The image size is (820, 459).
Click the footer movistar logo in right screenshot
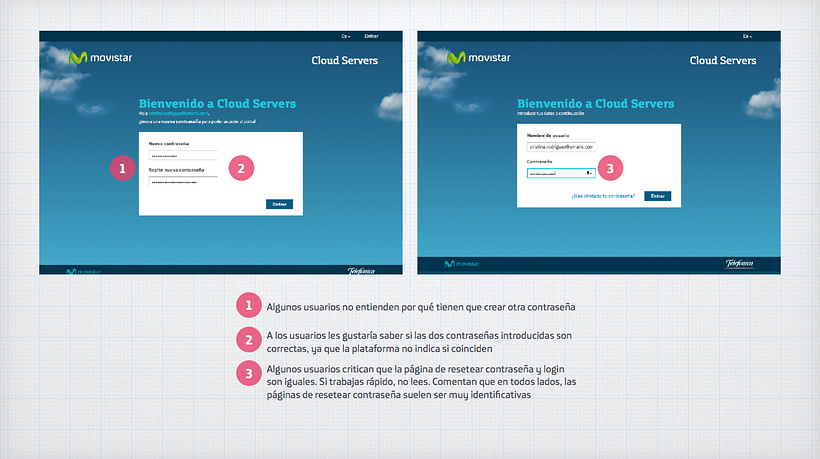point(461,263)
